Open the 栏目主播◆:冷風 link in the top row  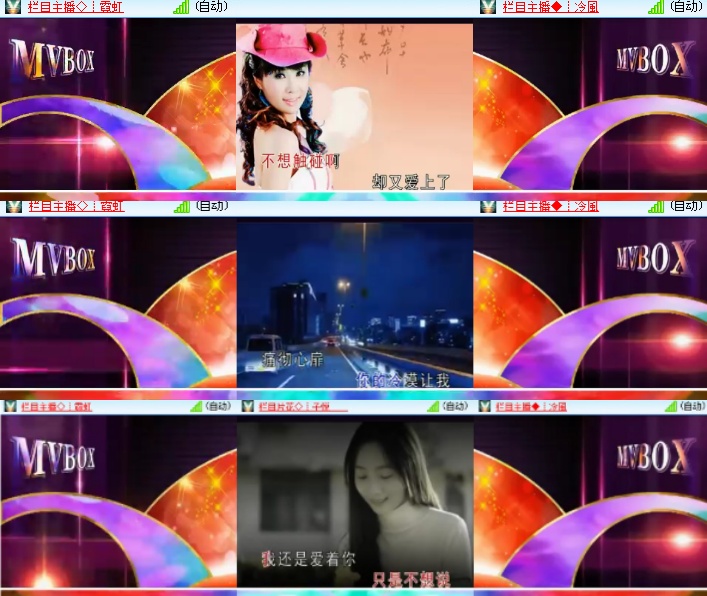click(551, 7)
